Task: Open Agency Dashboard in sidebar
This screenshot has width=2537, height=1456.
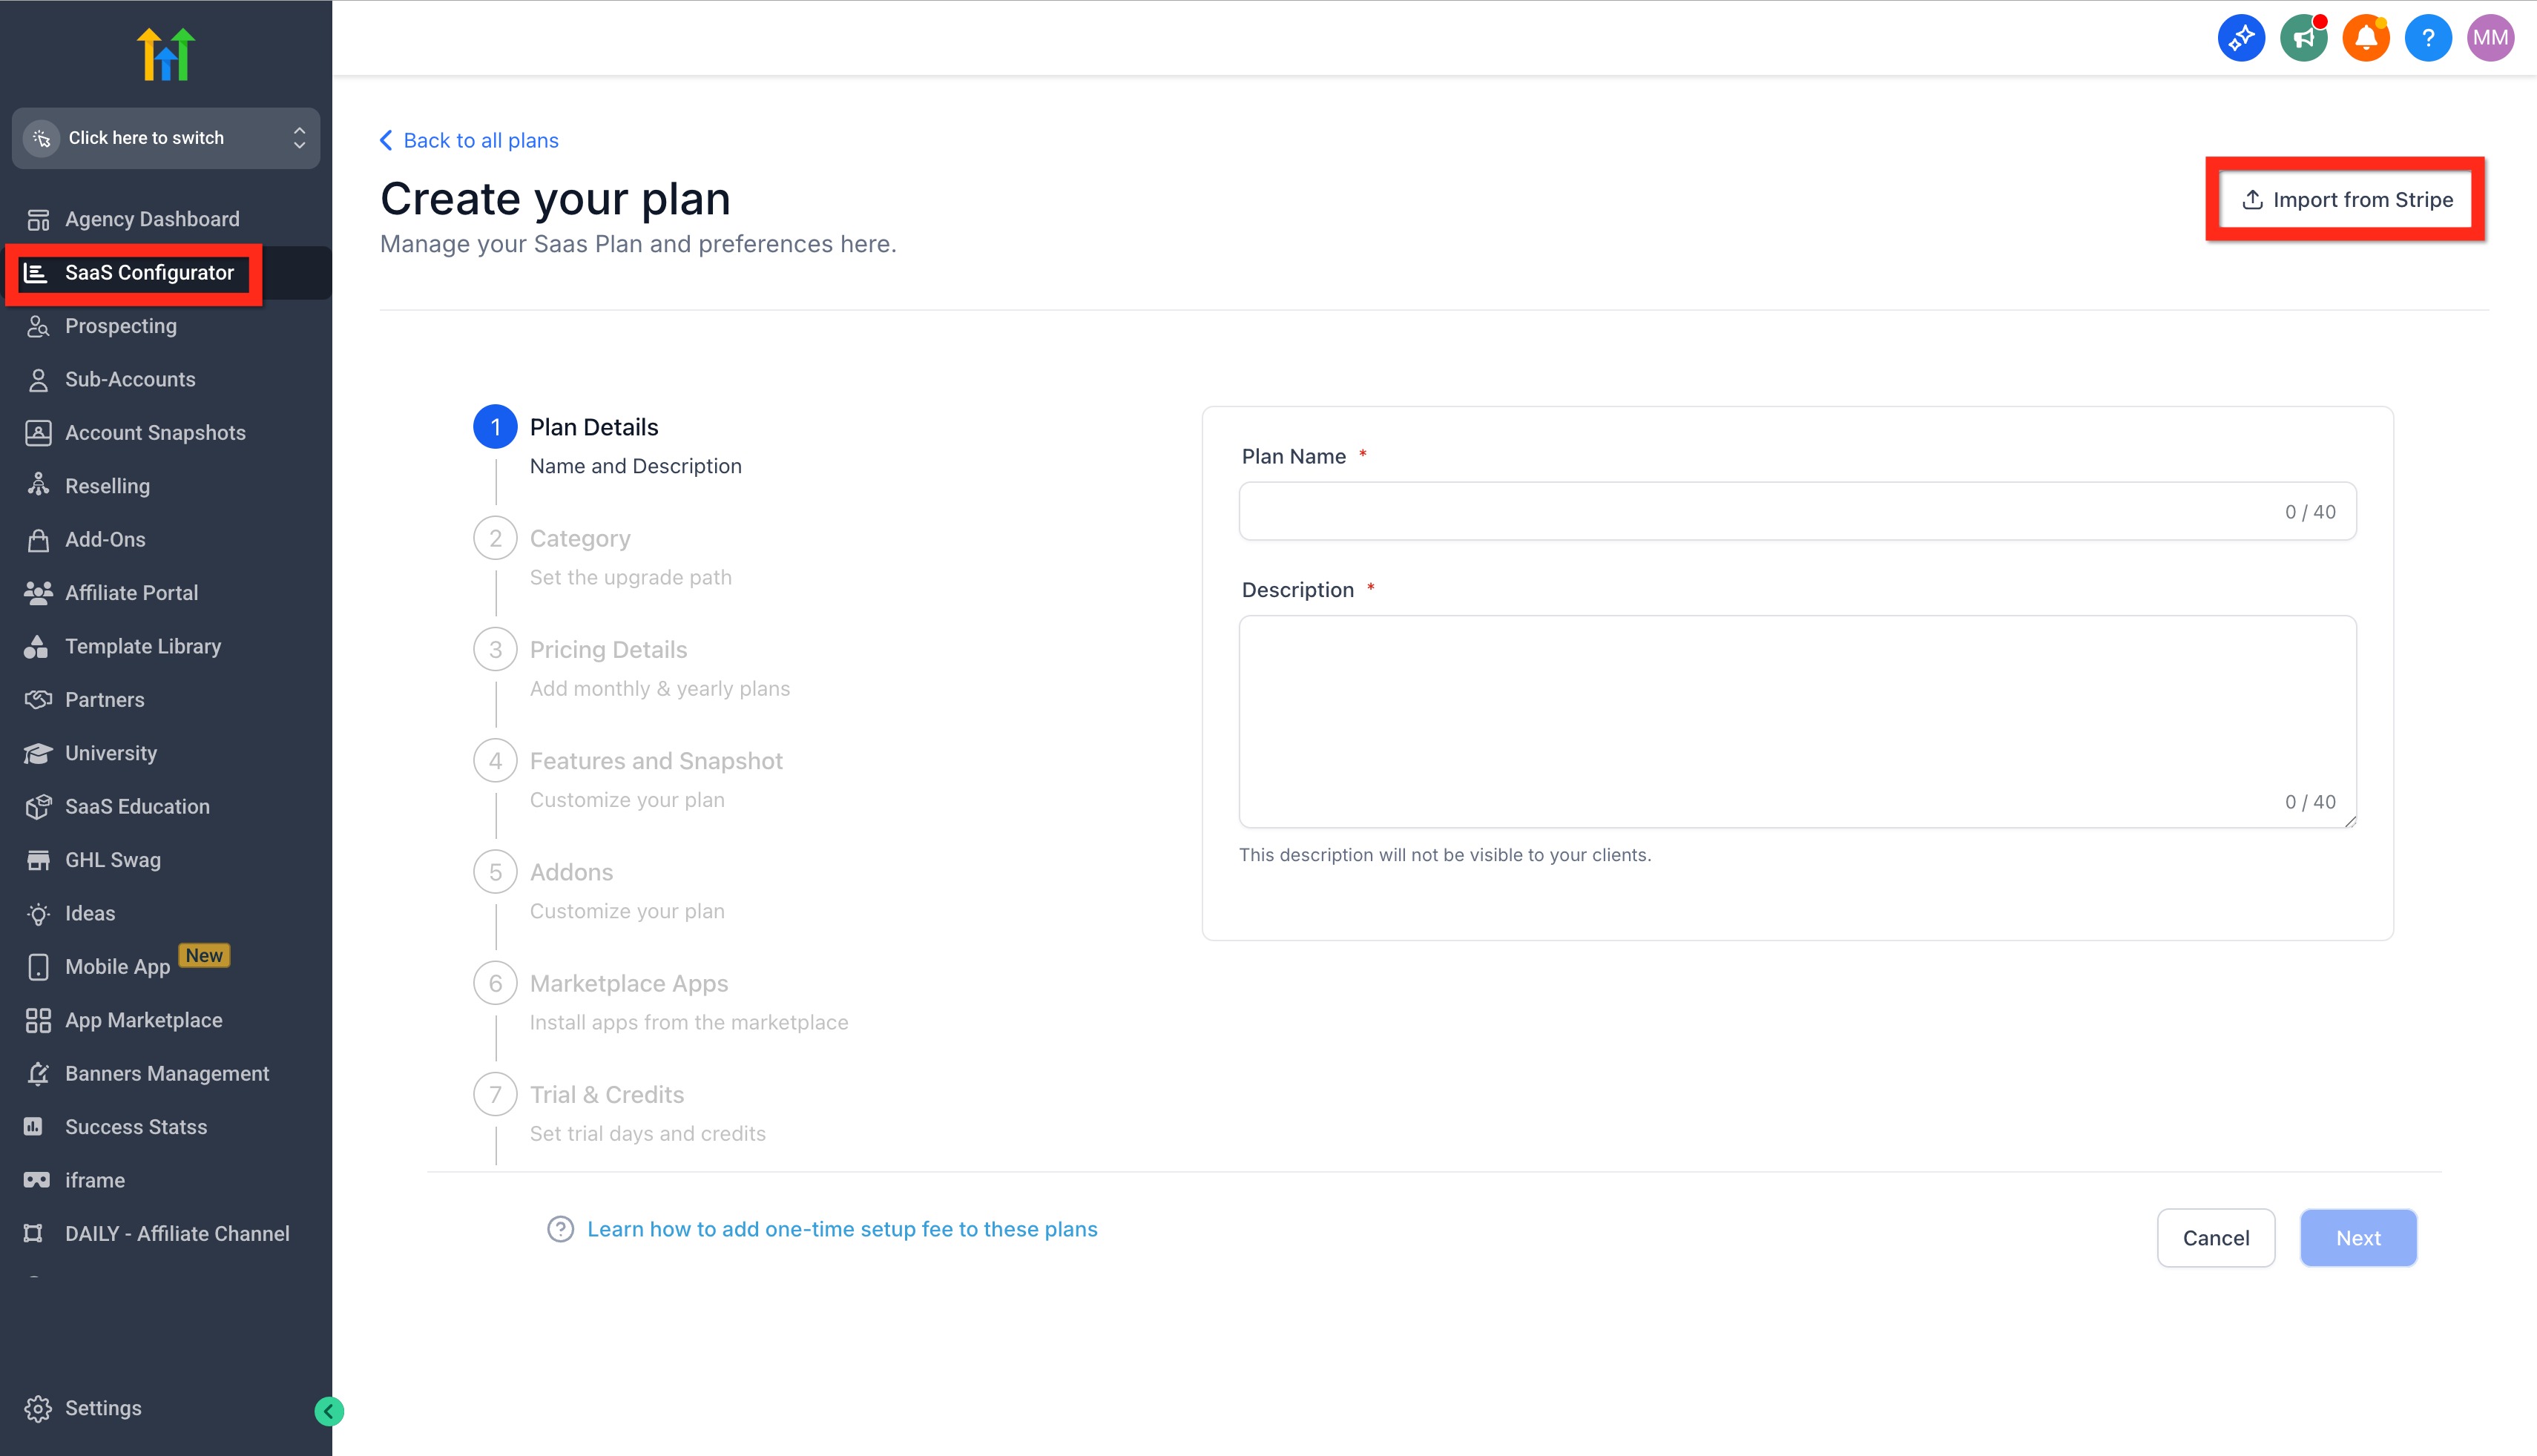Action: coord(151,219)
